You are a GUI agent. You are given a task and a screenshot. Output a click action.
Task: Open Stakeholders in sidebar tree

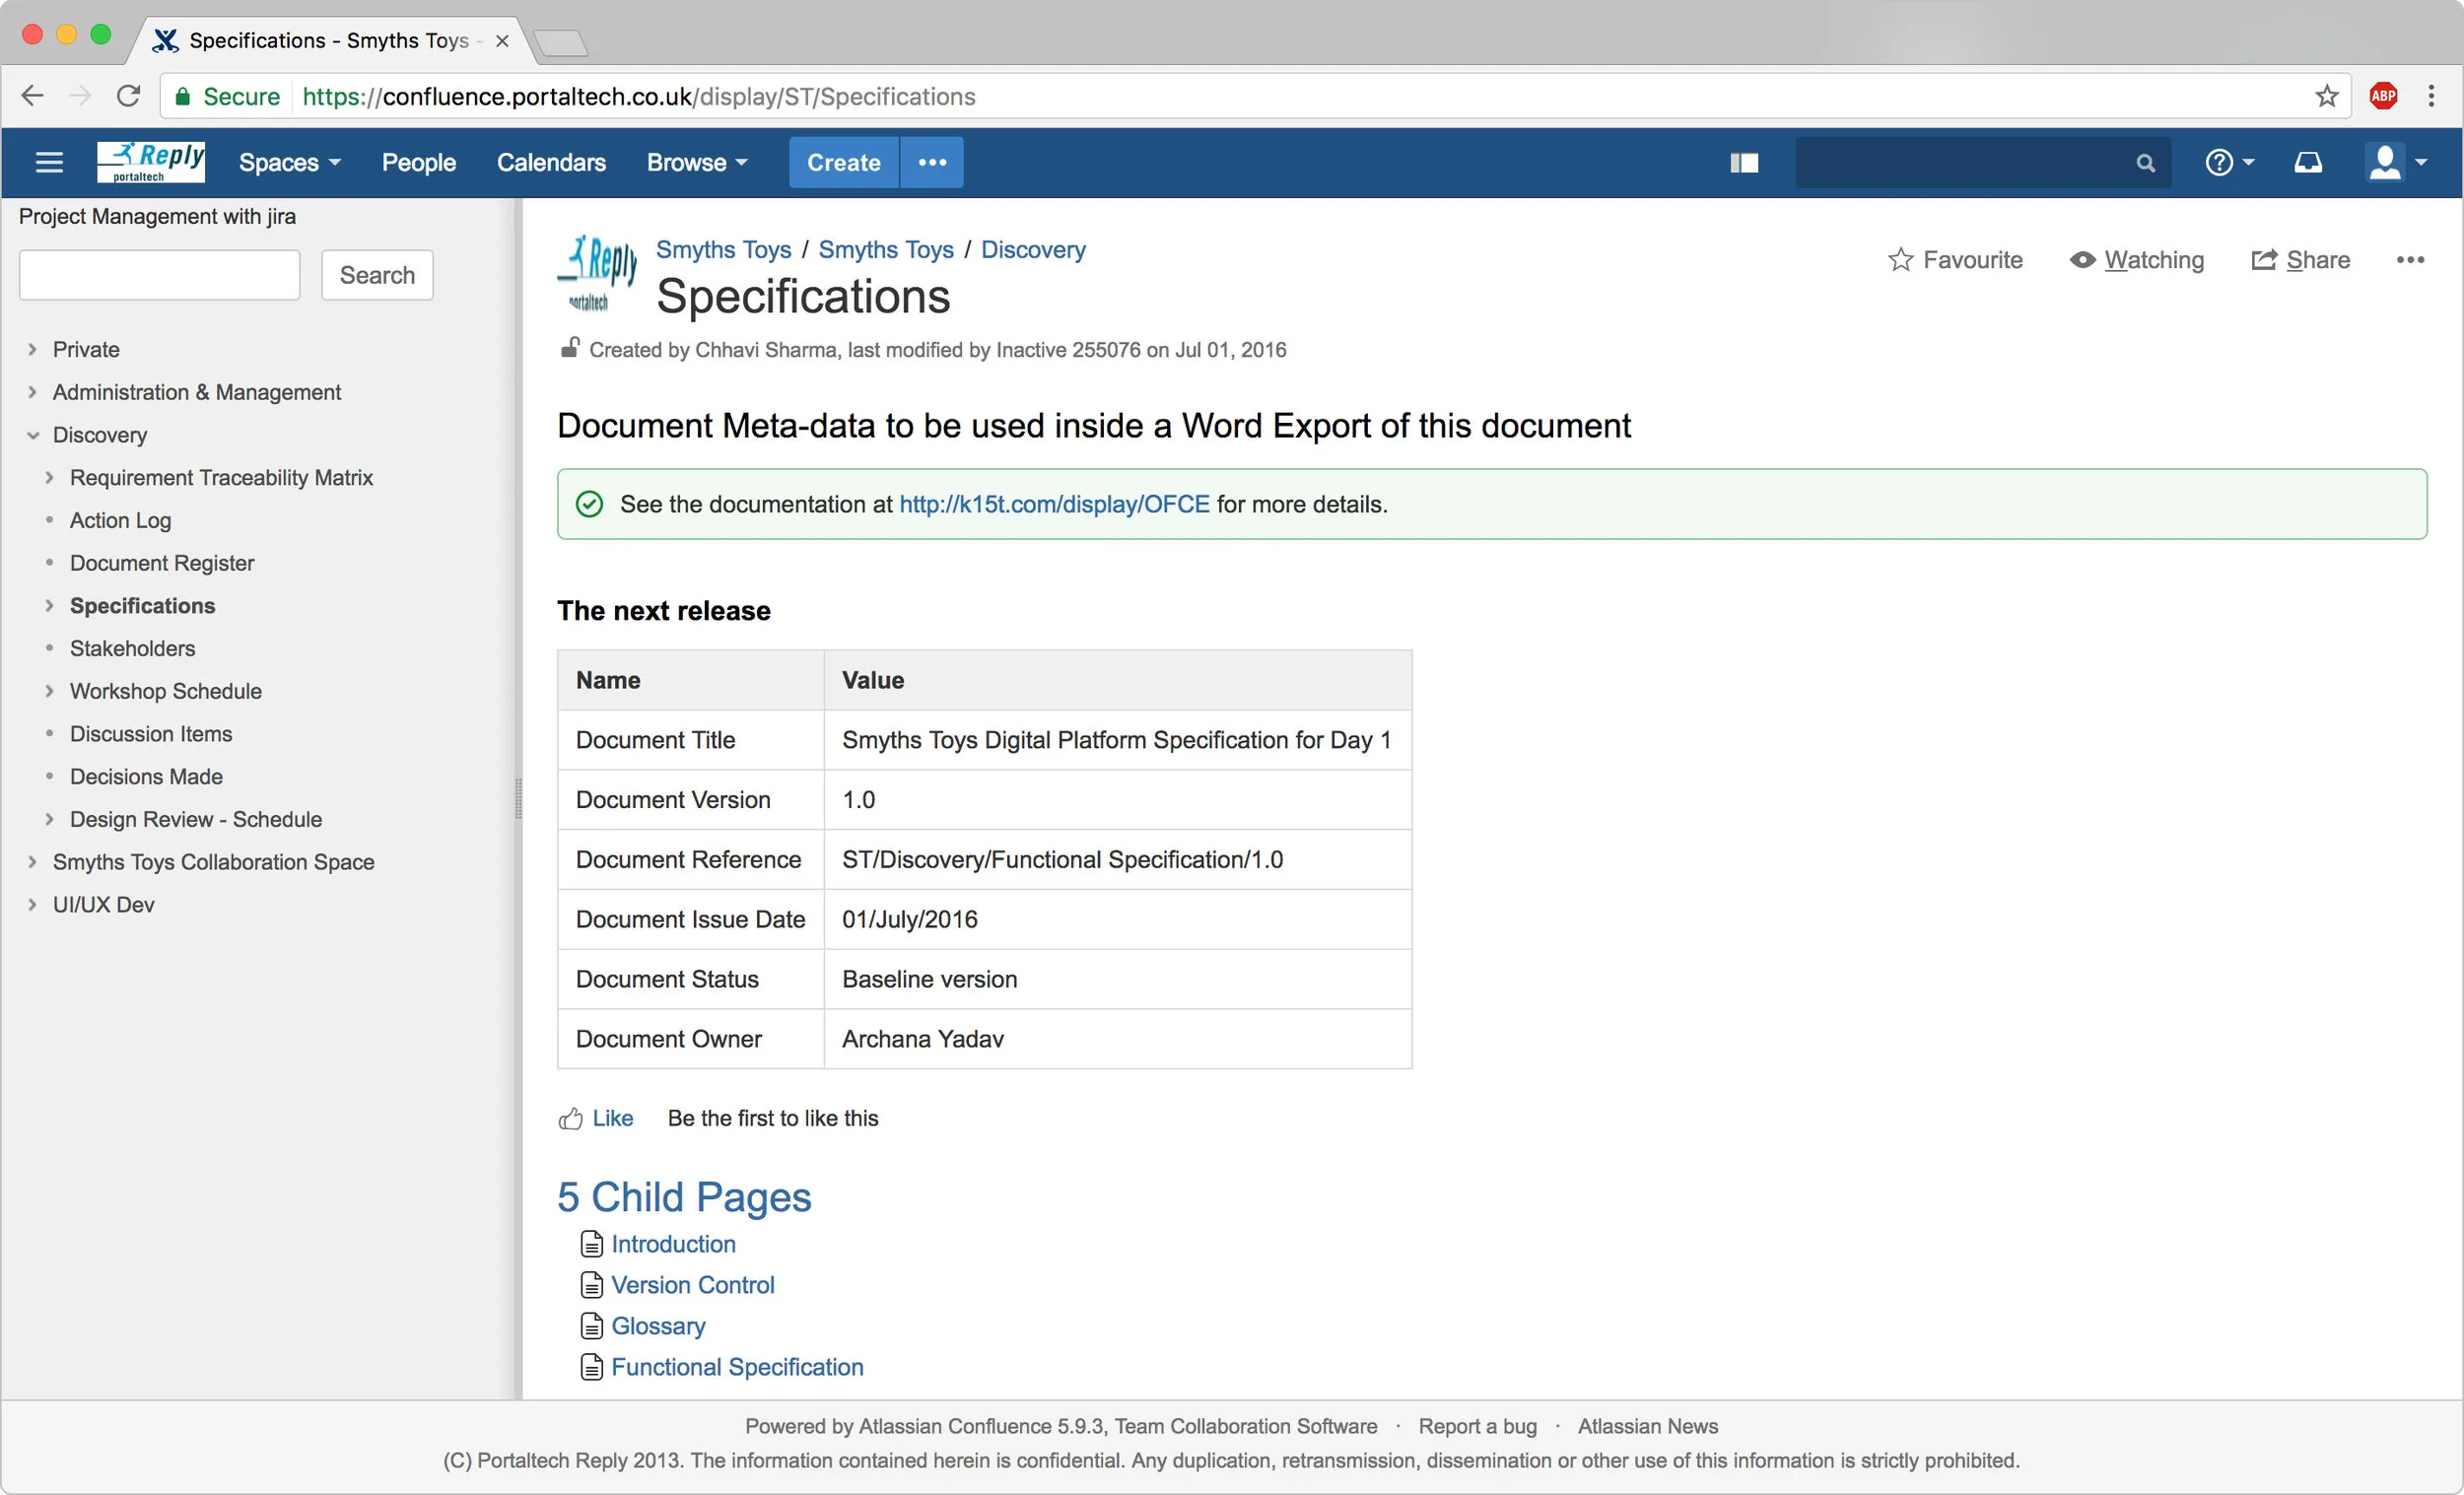tap(132, 648)
